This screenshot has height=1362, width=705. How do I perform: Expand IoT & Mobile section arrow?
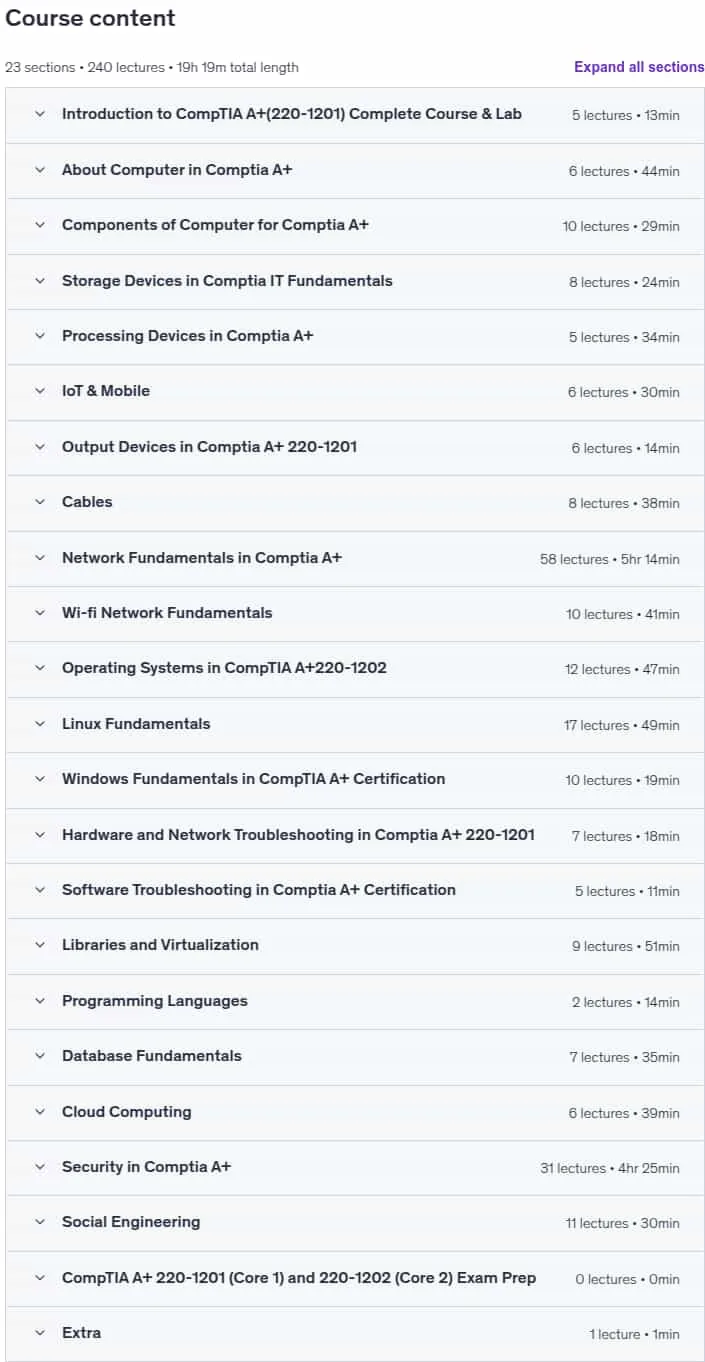pyautogui.click(x=40, y=391)
